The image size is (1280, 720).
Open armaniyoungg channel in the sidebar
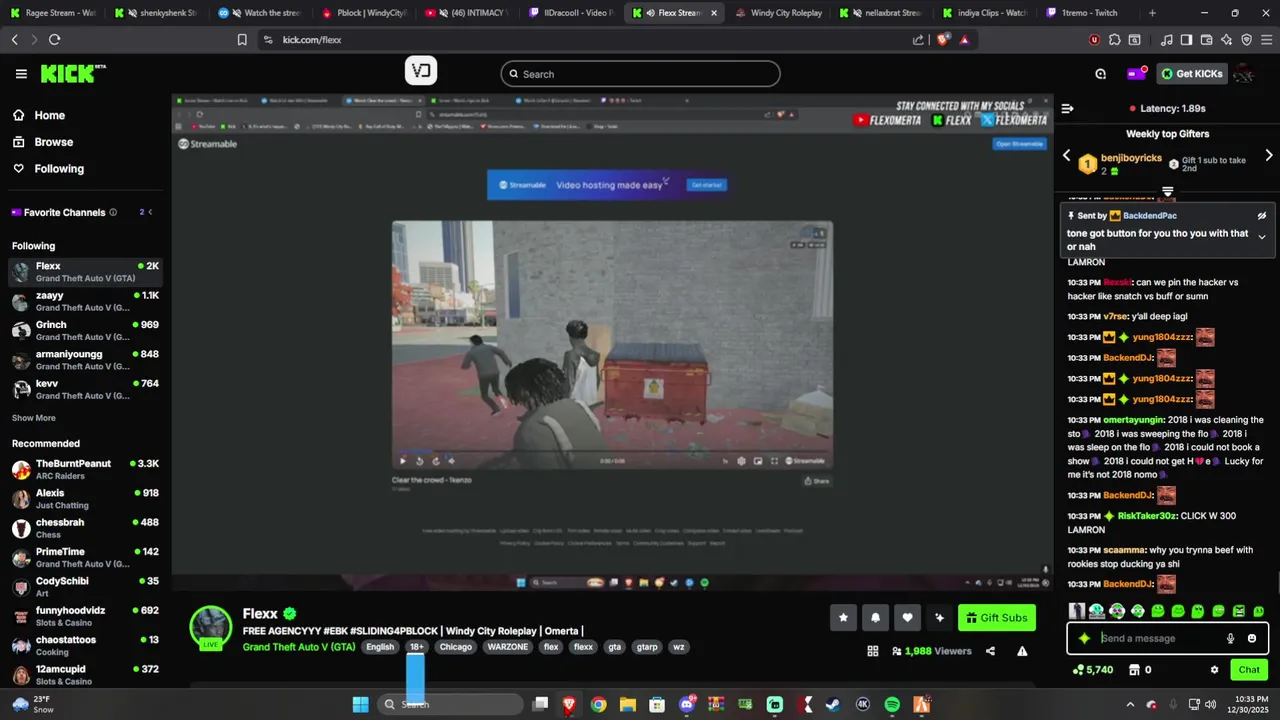[x=85, y=360]
